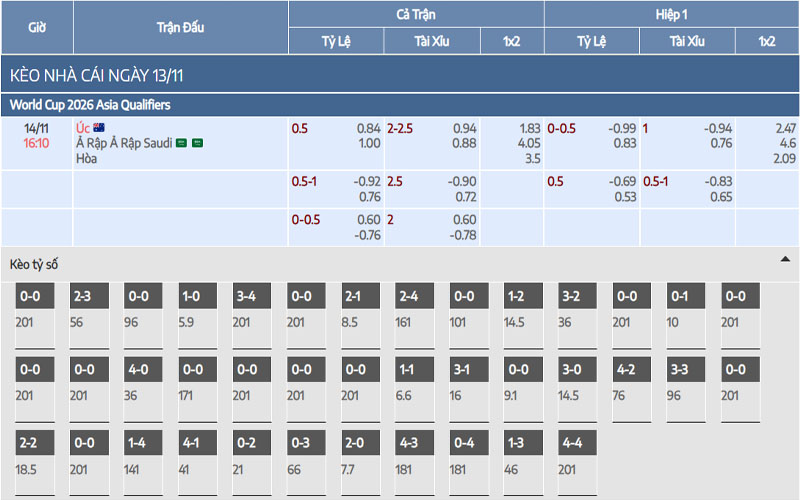
Task: Collapse the Kèo tỷ số section arrow
Action: coord(785,259)
